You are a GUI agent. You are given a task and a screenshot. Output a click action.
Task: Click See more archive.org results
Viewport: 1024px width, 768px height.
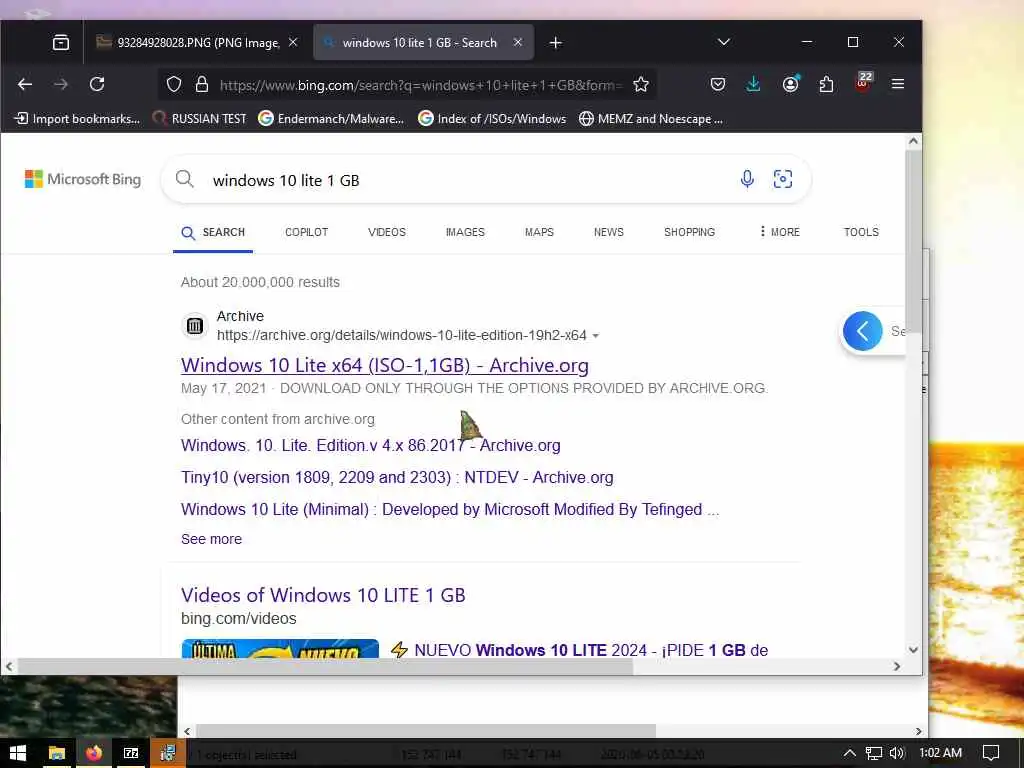click(211, 539)
